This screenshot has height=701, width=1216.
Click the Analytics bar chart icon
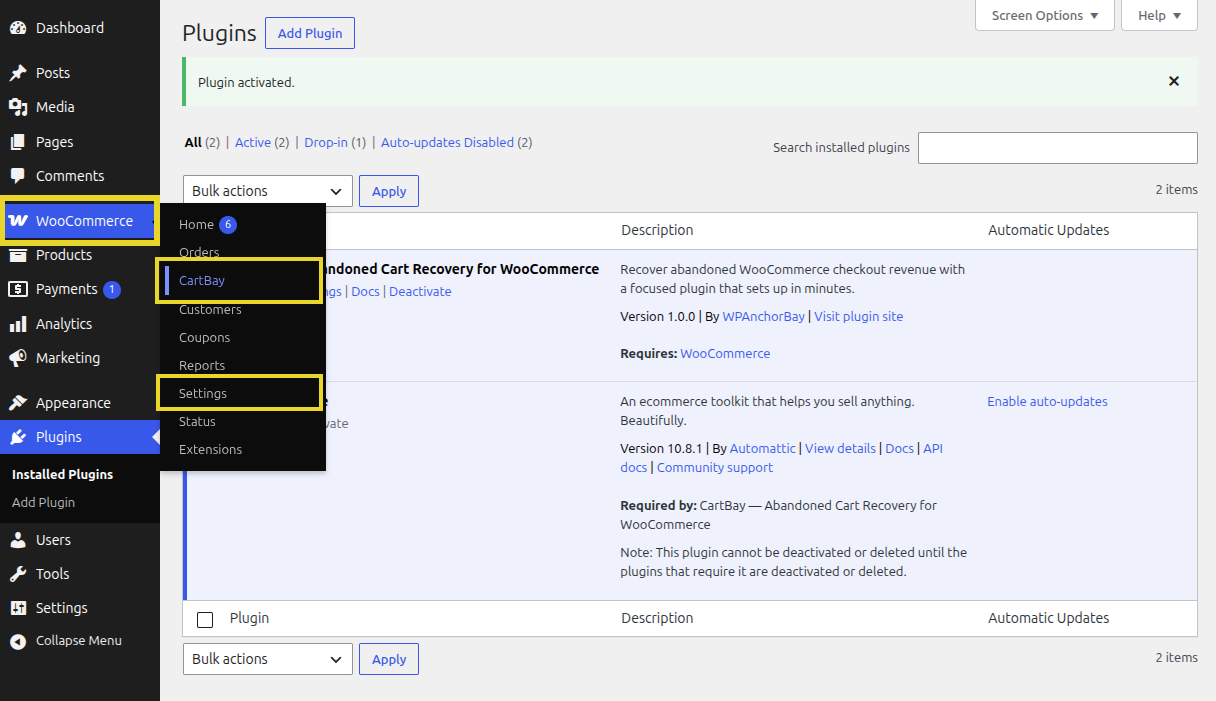[x=18, y=324]
